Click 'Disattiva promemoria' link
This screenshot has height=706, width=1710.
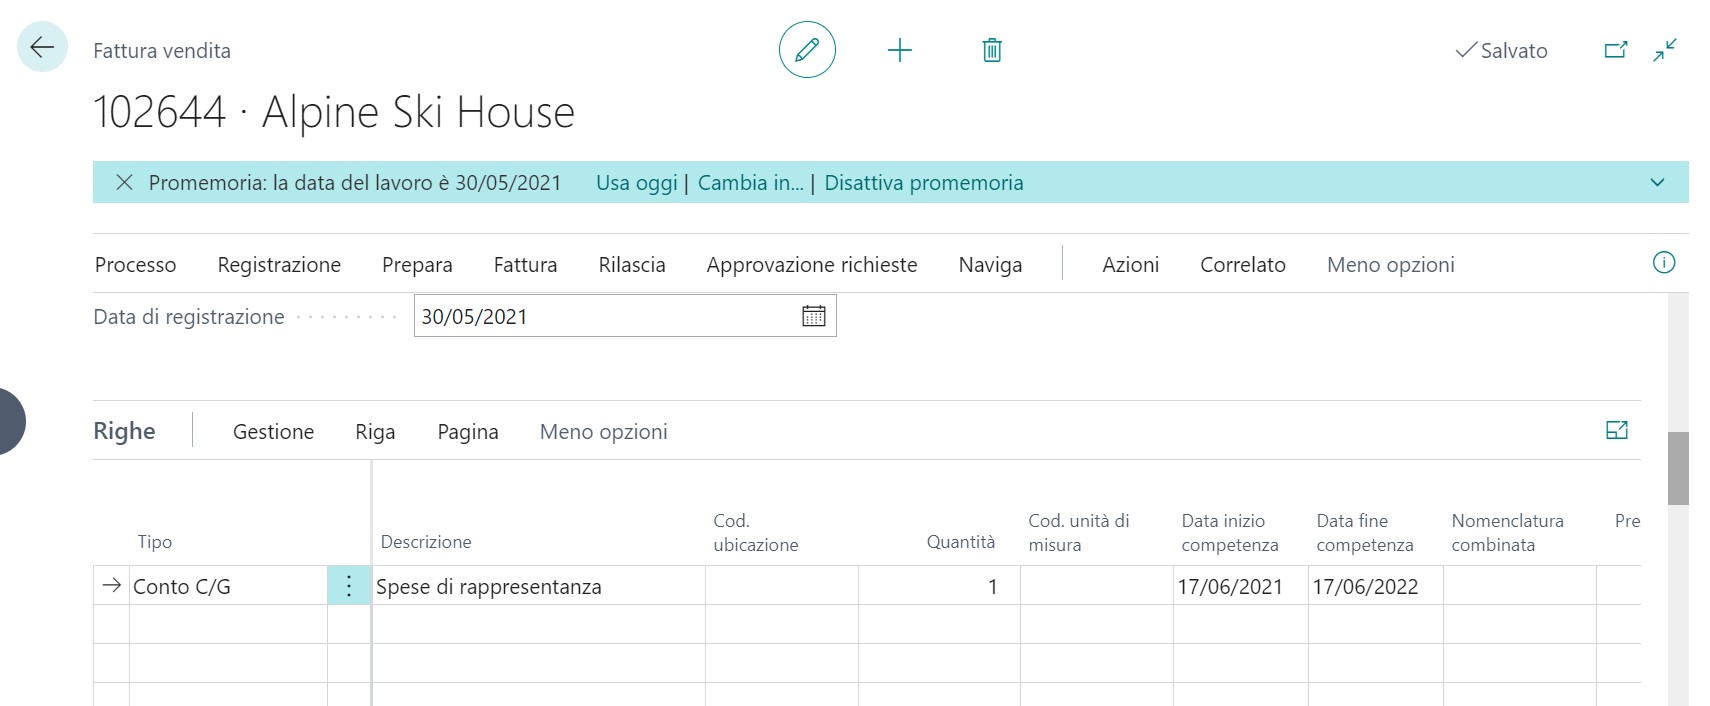tap(924, 183)
